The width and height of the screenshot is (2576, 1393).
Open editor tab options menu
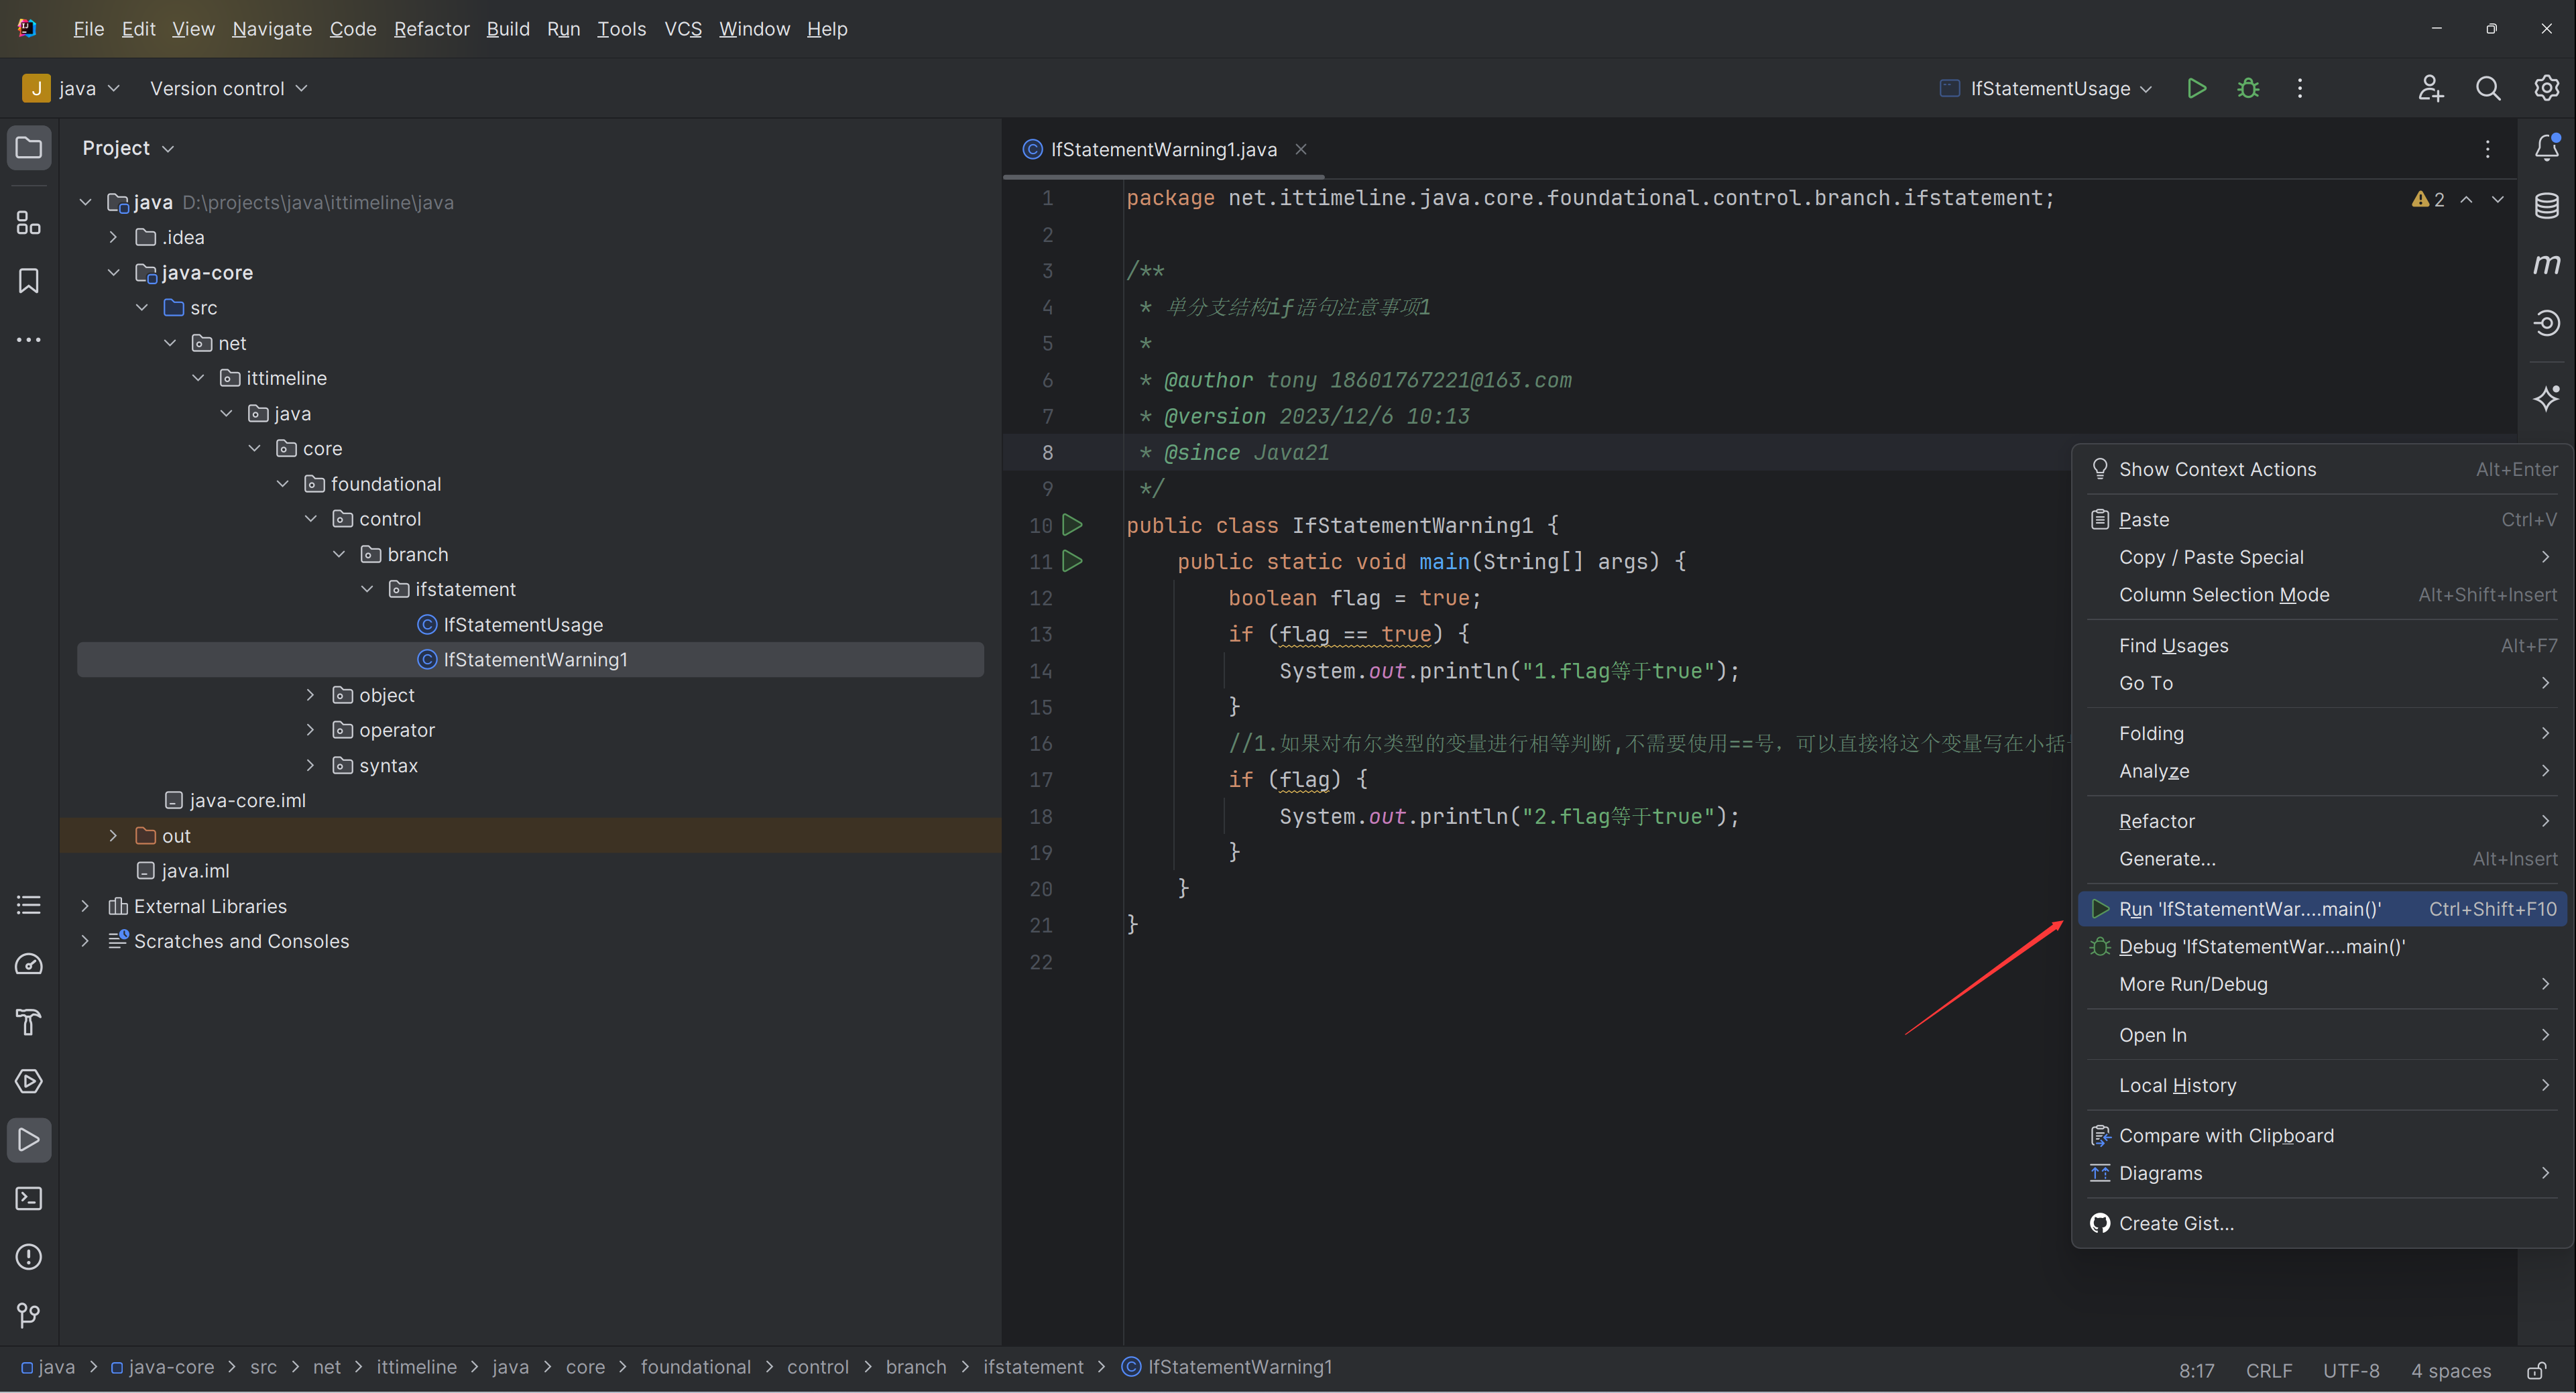(x=2487, y=149)
